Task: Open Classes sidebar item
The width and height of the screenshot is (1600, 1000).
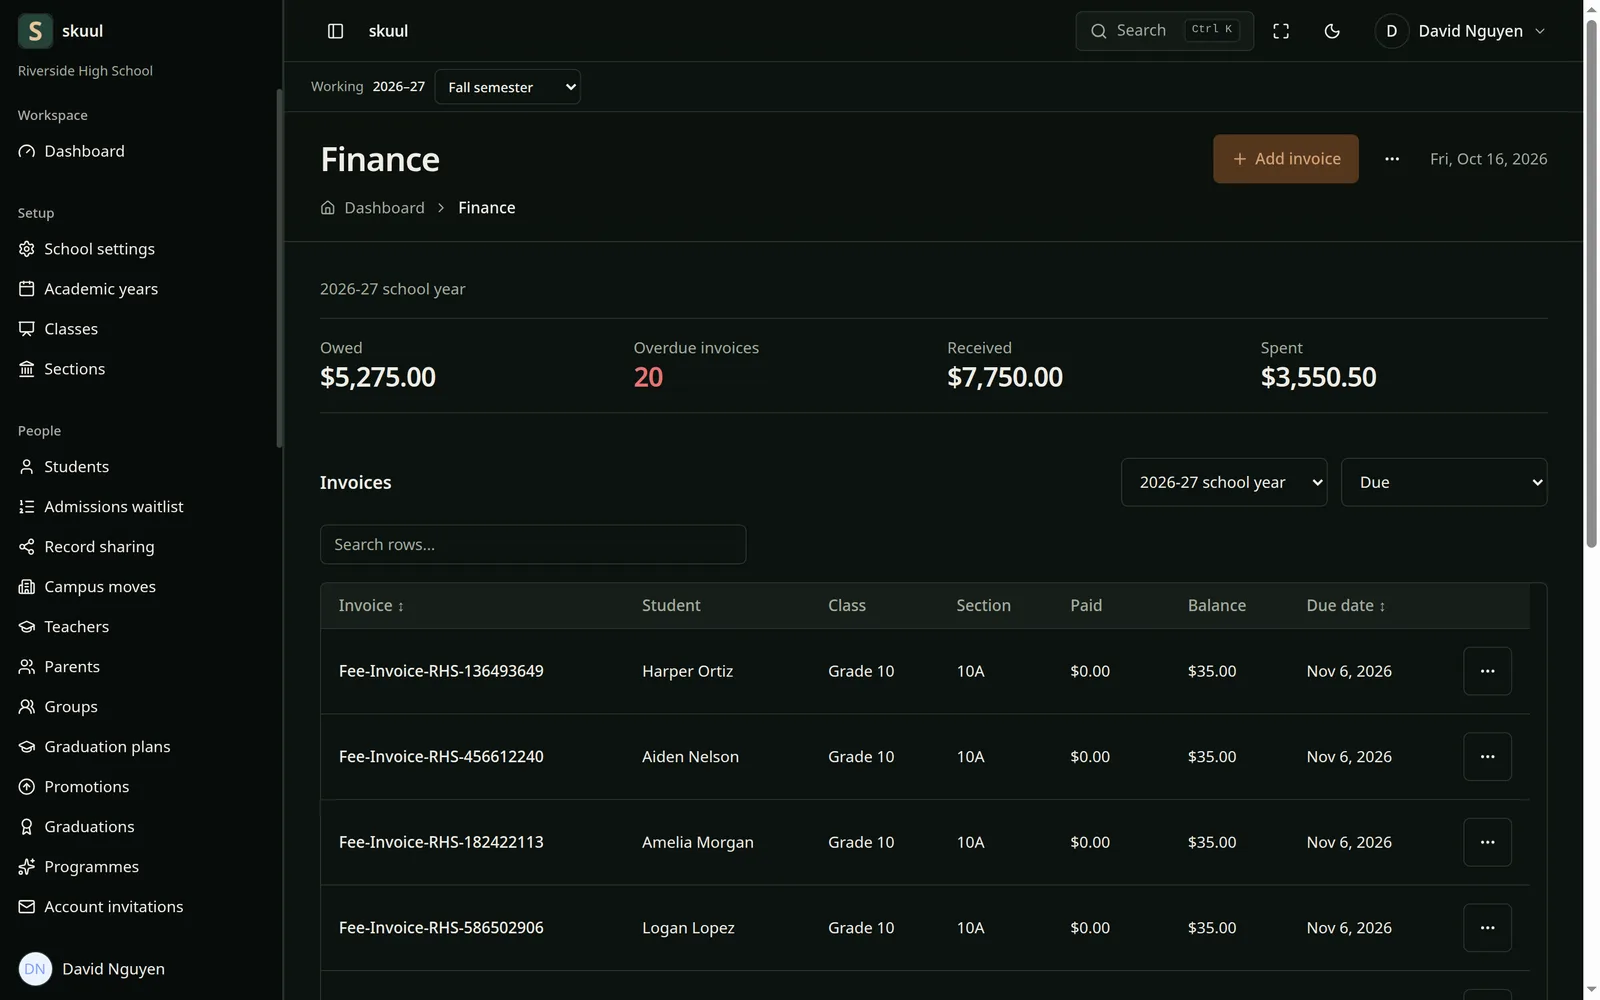Action: [140, 329]
